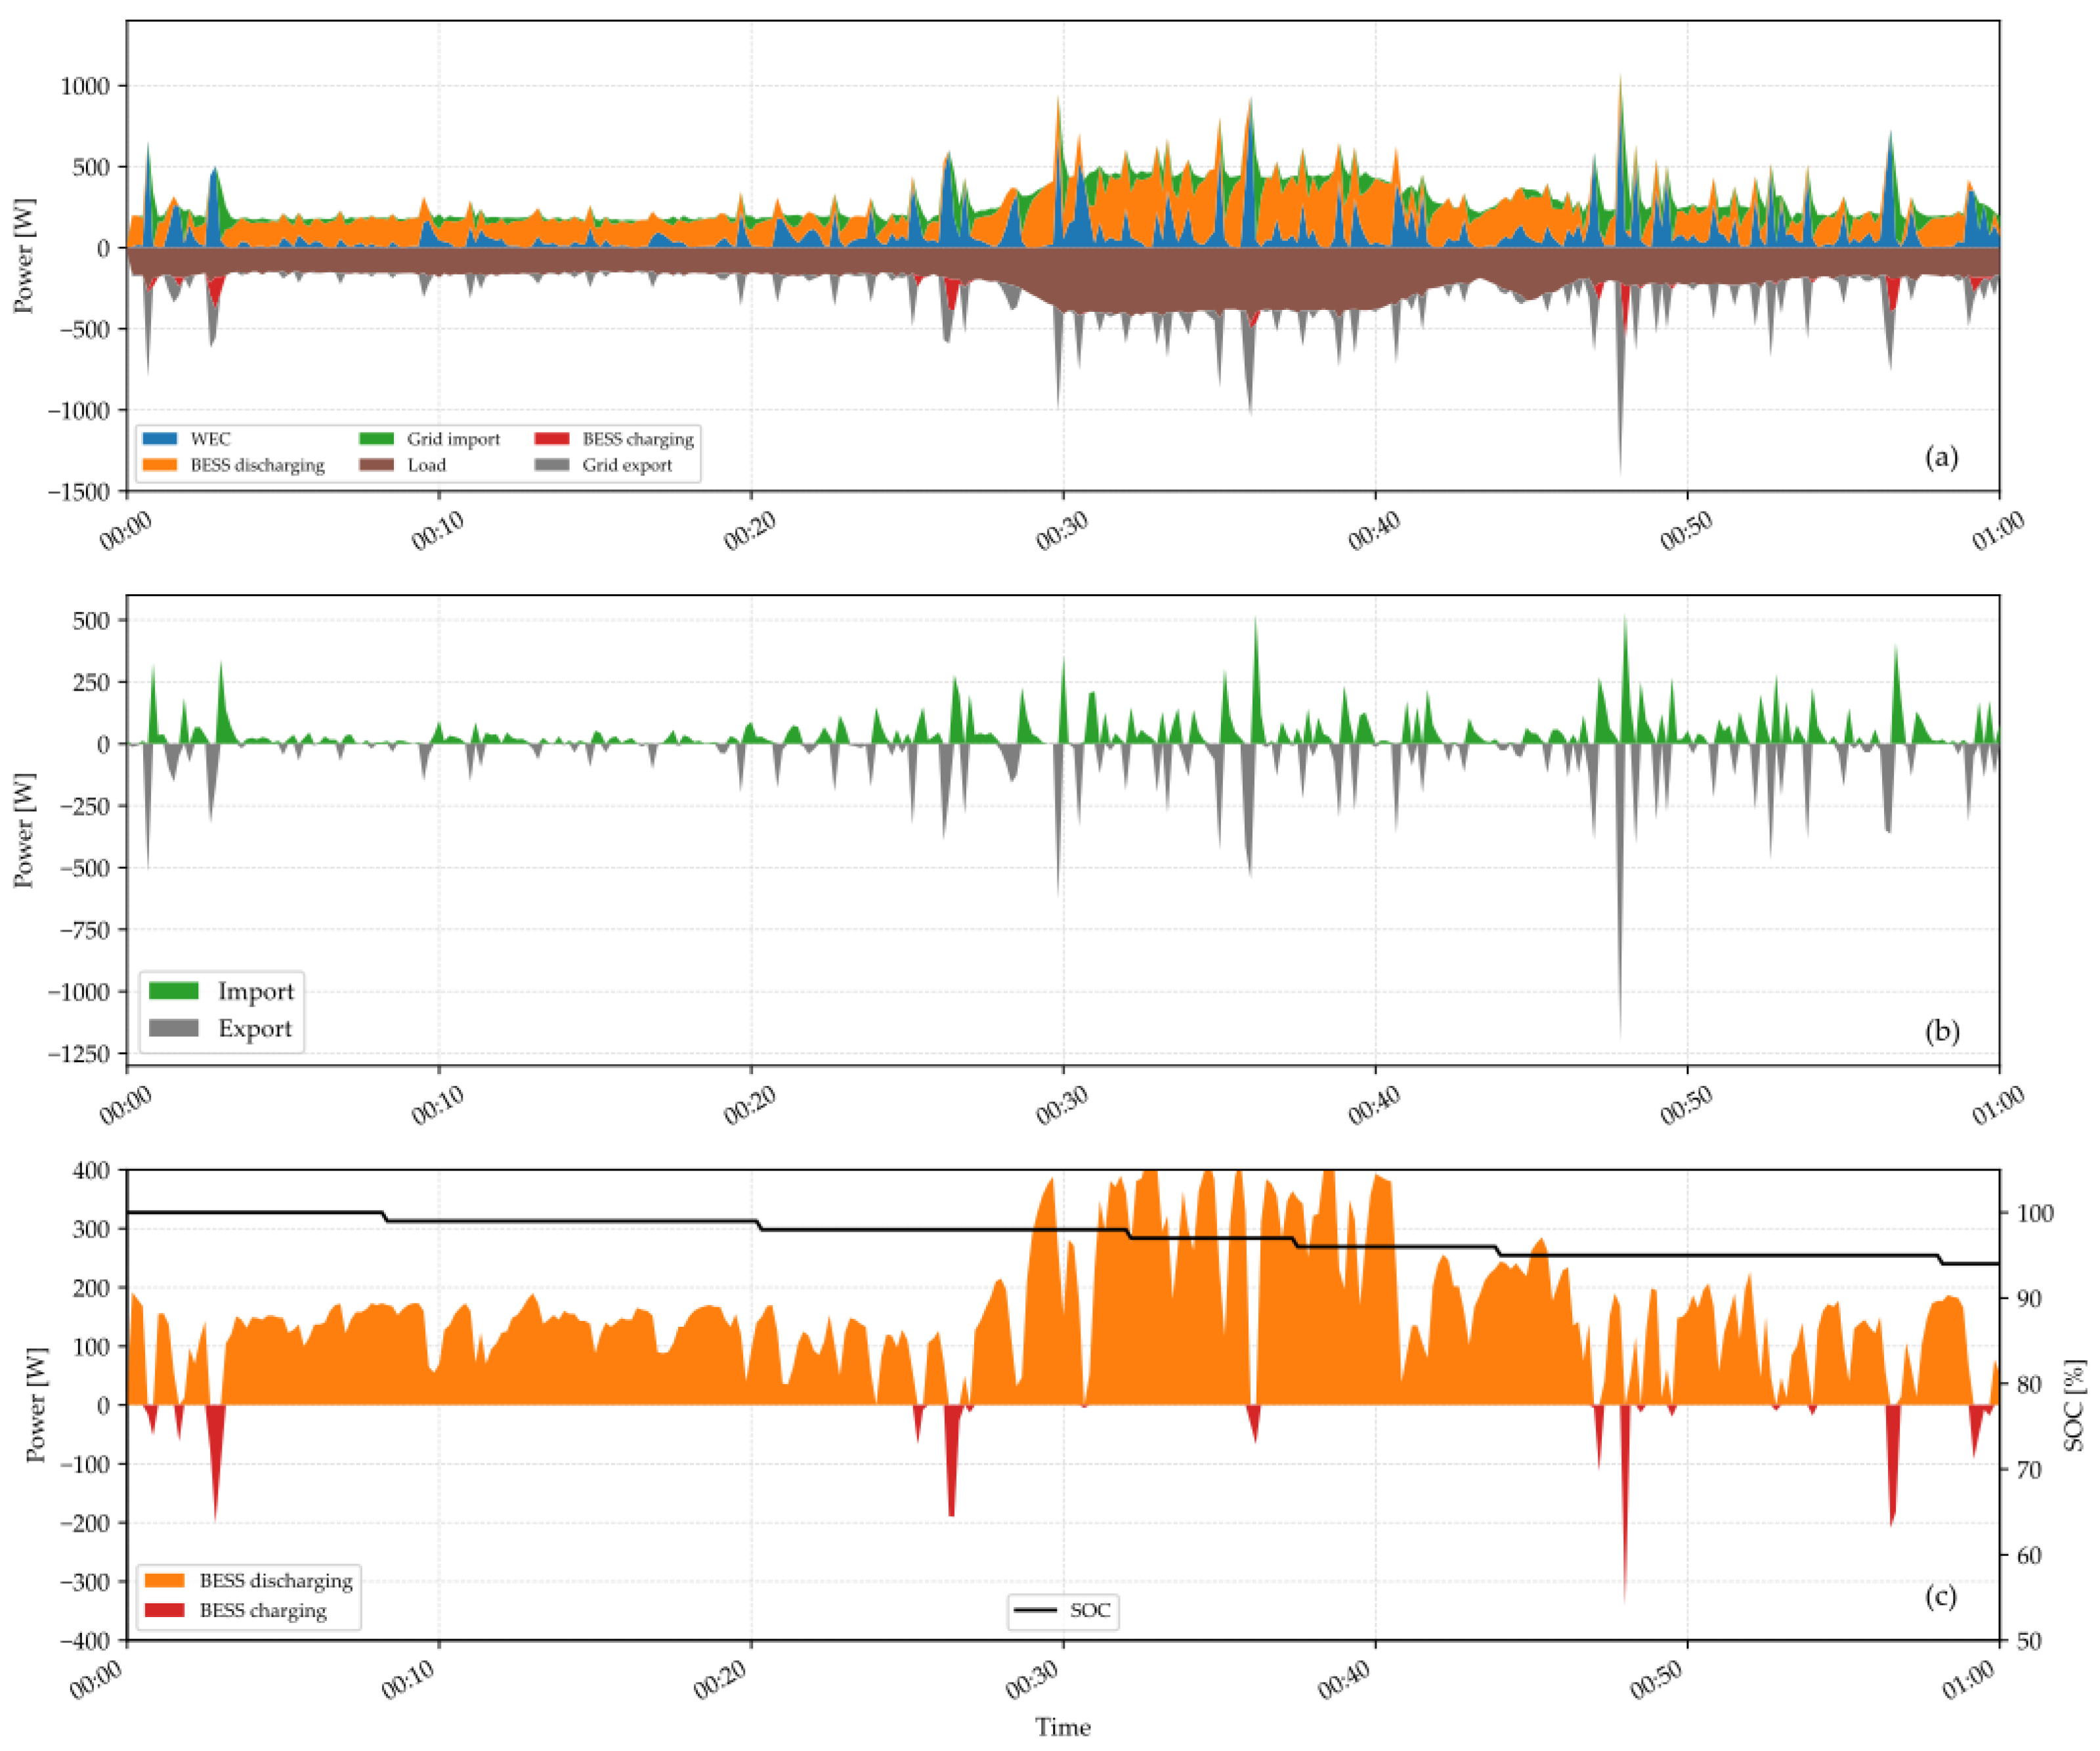Viewport: 2100px width, 1751px height.
Task: Select the Export legend entry in panel (b)
Action: [255, 1028]
